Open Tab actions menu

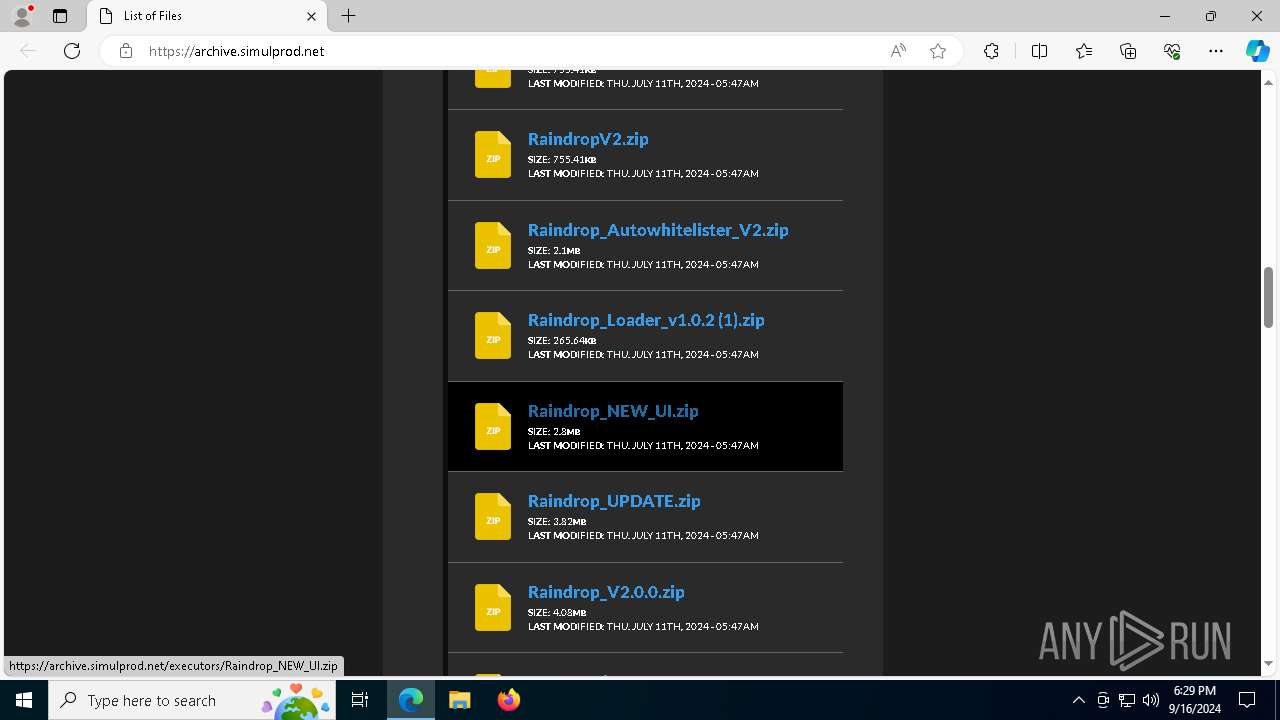coord(60,16)
